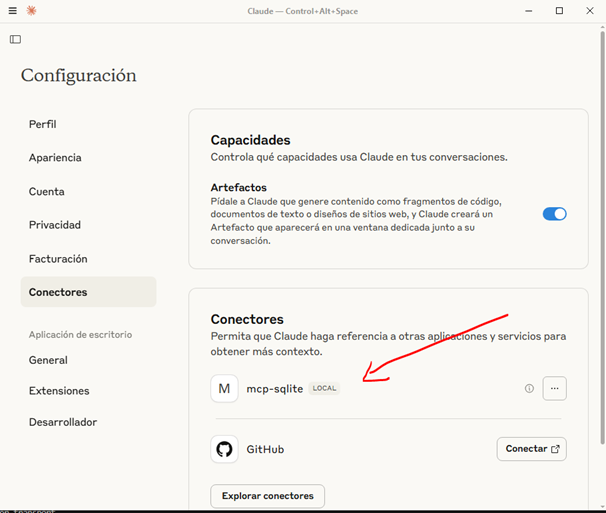The height and width of the screenshot is (513, 606).
Task: Toggle the sidebar panel icon
Action: coord(15,39)
